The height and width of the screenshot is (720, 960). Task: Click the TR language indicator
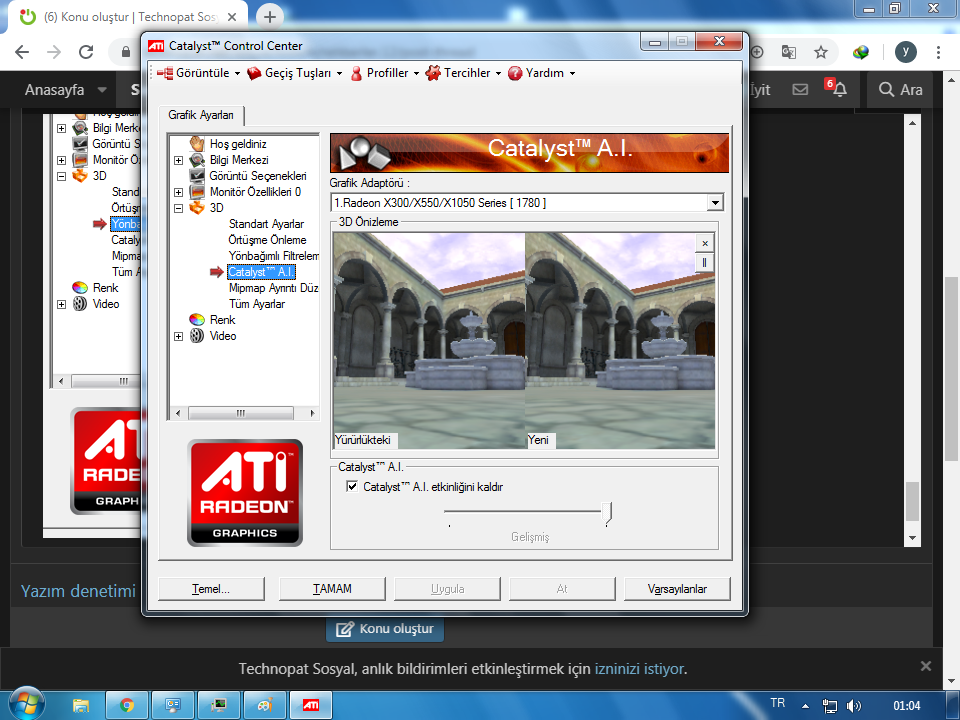pos(778,703)
